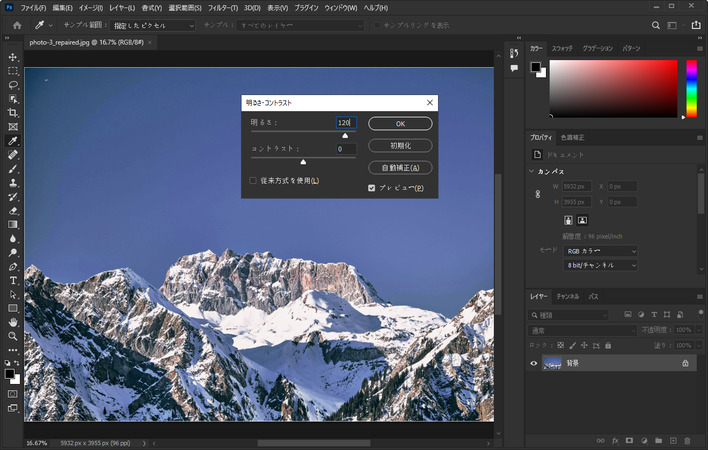The image size is (708, 450).
Task: Select the Frame tool
Action: [x=13, y=127]
